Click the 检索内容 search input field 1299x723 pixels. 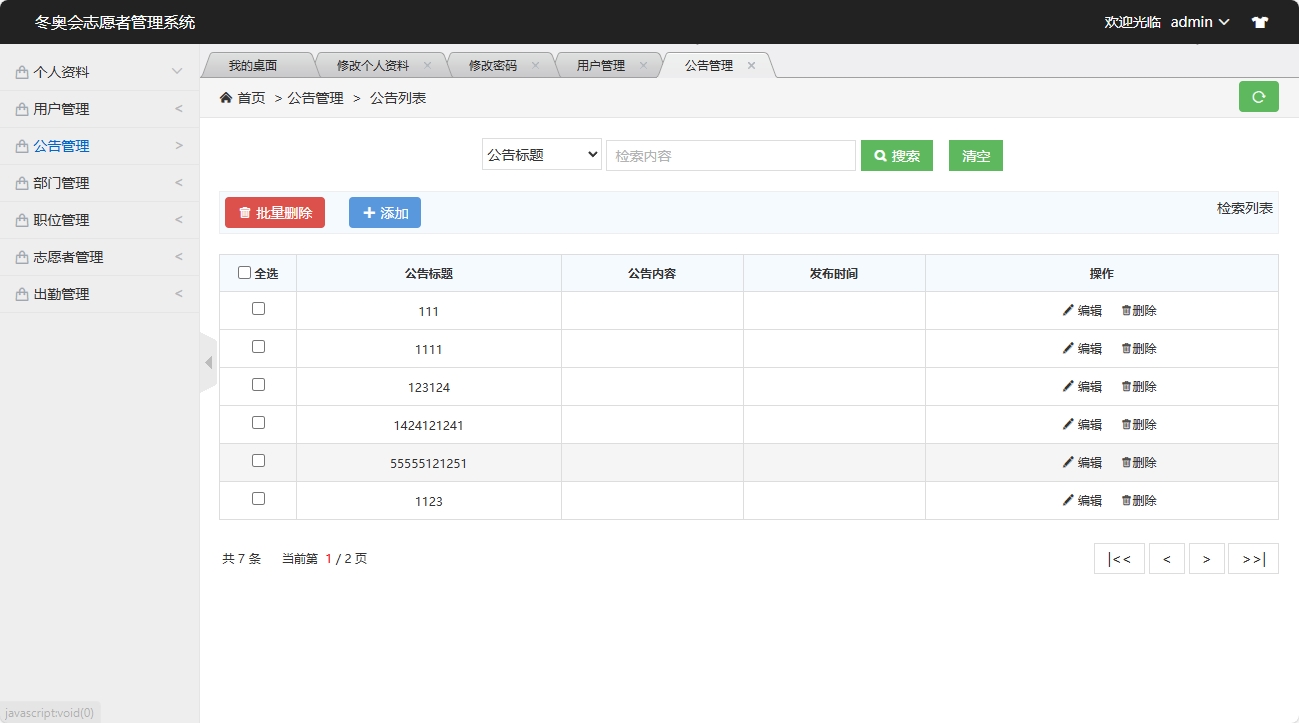tap(730, 156)
